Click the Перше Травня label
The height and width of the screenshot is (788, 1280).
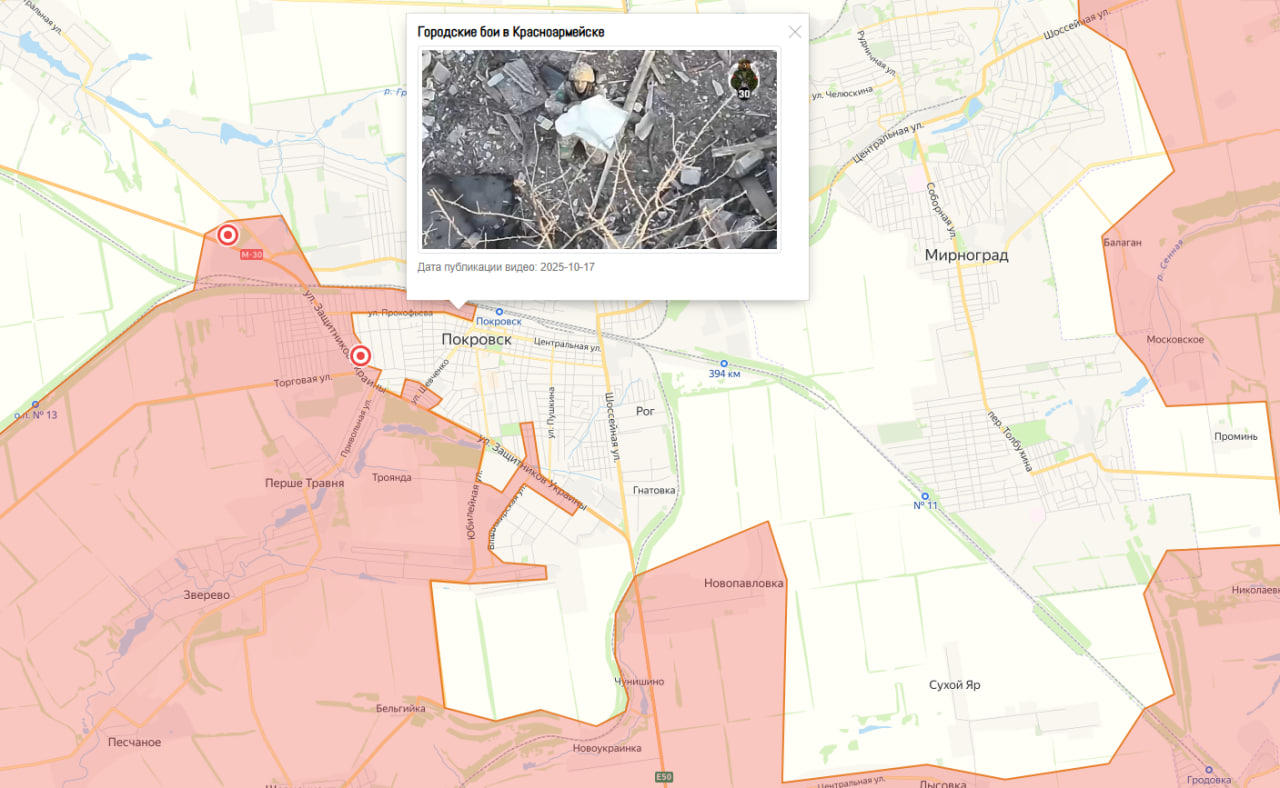pos(304,483)
